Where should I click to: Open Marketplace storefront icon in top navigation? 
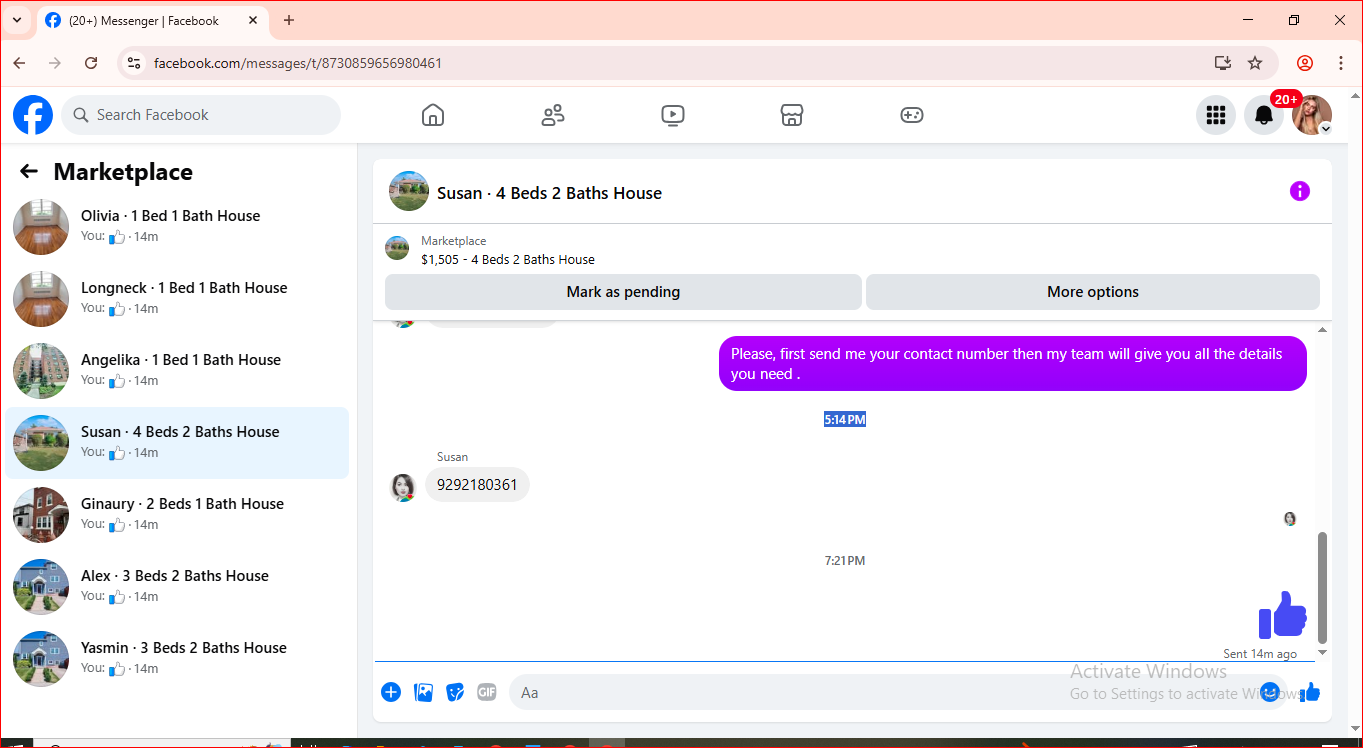792,115
